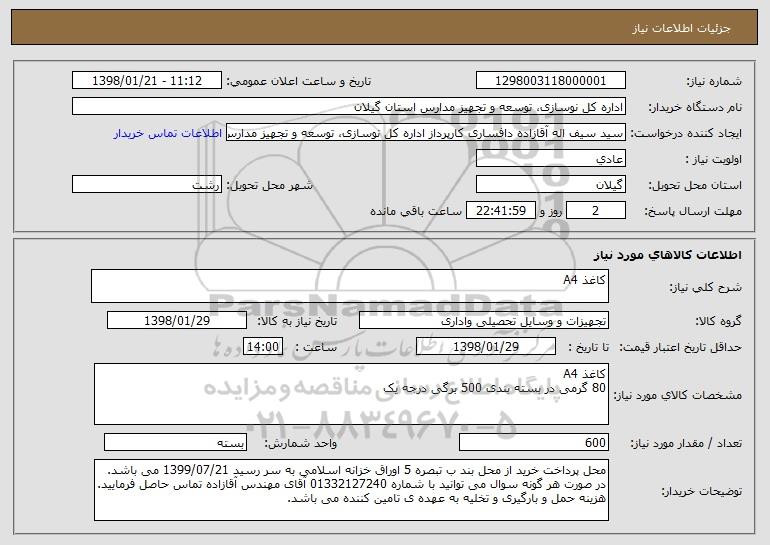Click the section title اطلاعات کالاهای مورد نیاز
Image resolution: width=770 pixels, height=545 pixels.
pos(667,255)
